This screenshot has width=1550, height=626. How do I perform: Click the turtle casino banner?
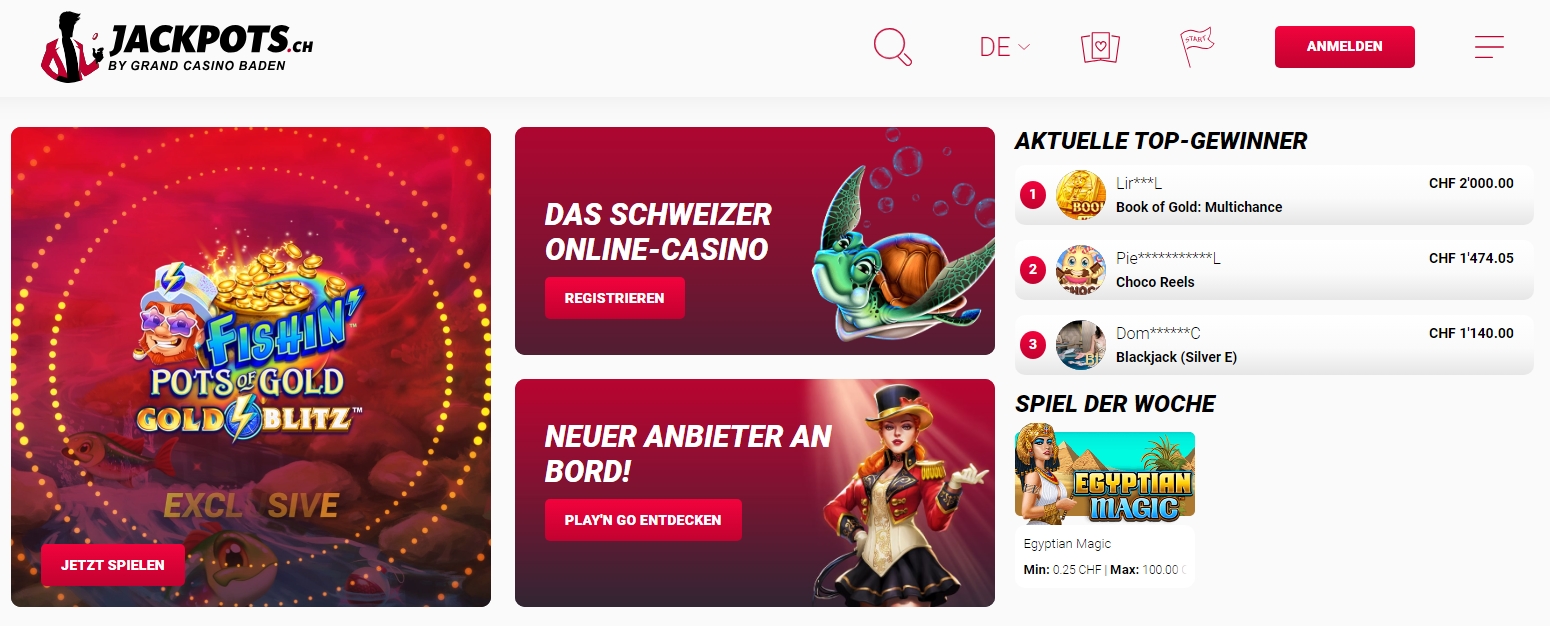point(755,241)
